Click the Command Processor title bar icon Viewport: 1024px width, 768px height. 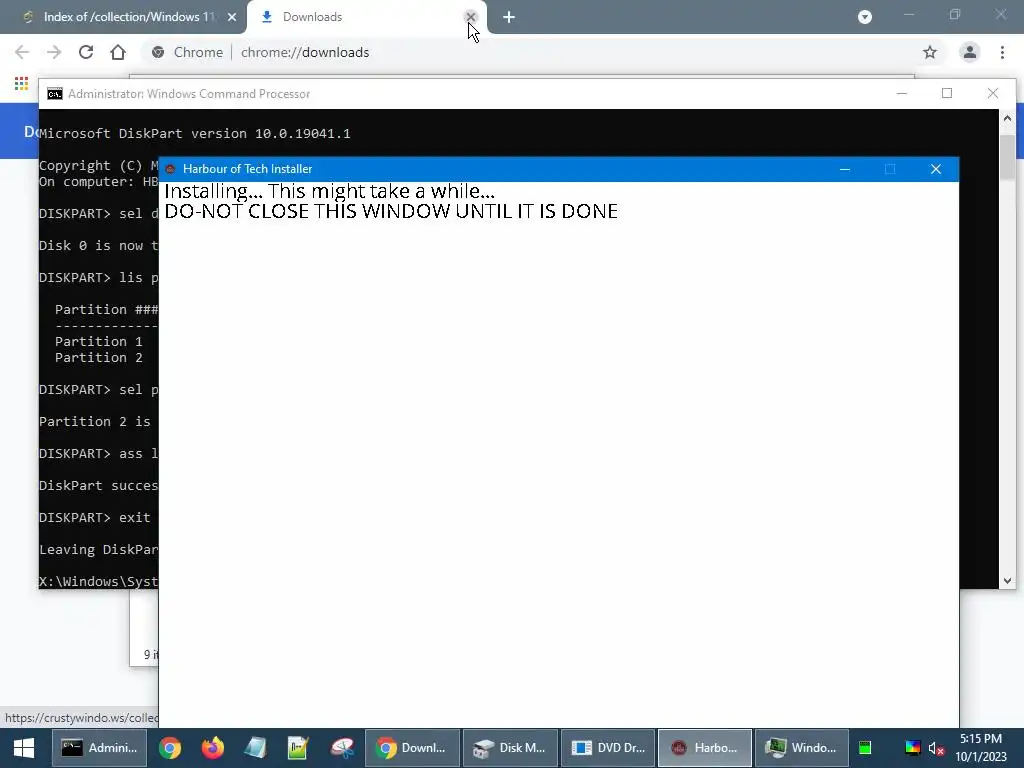(x=55, y=94)
